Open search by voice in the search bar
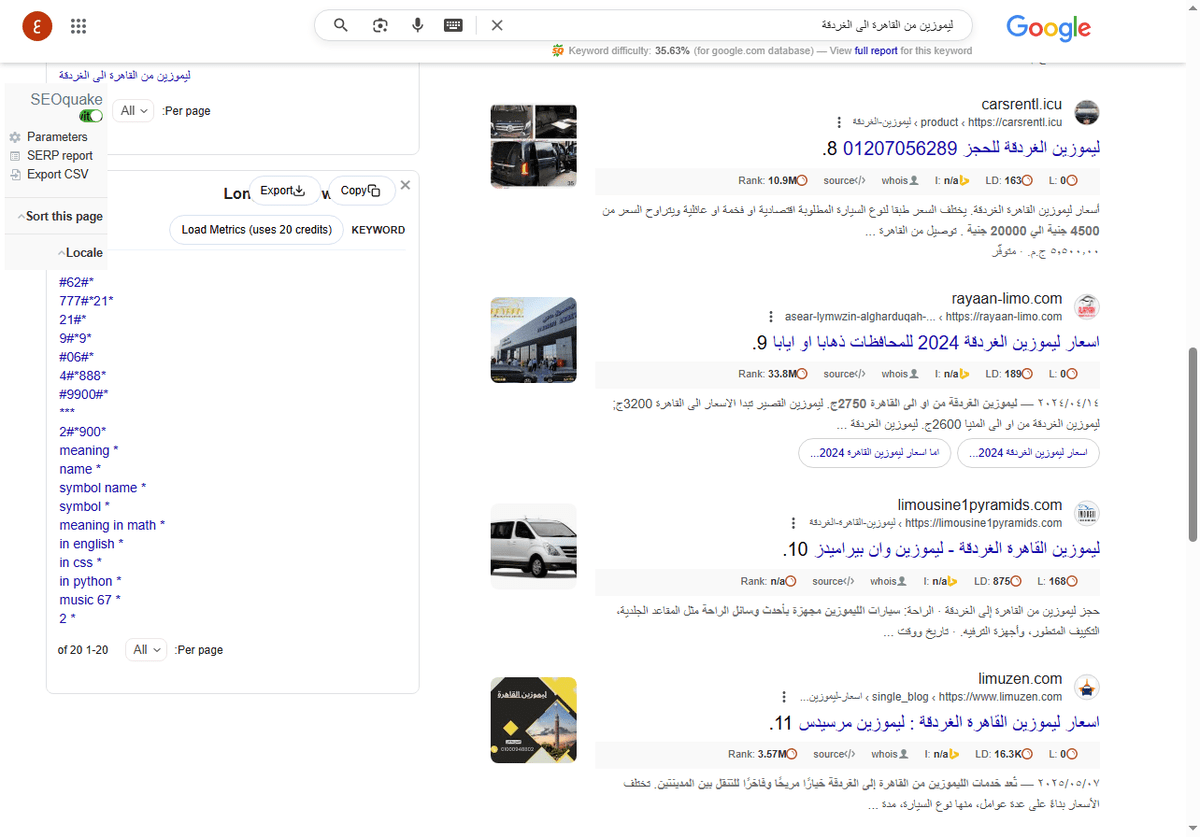Screen dimensions: 1200x837 [417, 25]
